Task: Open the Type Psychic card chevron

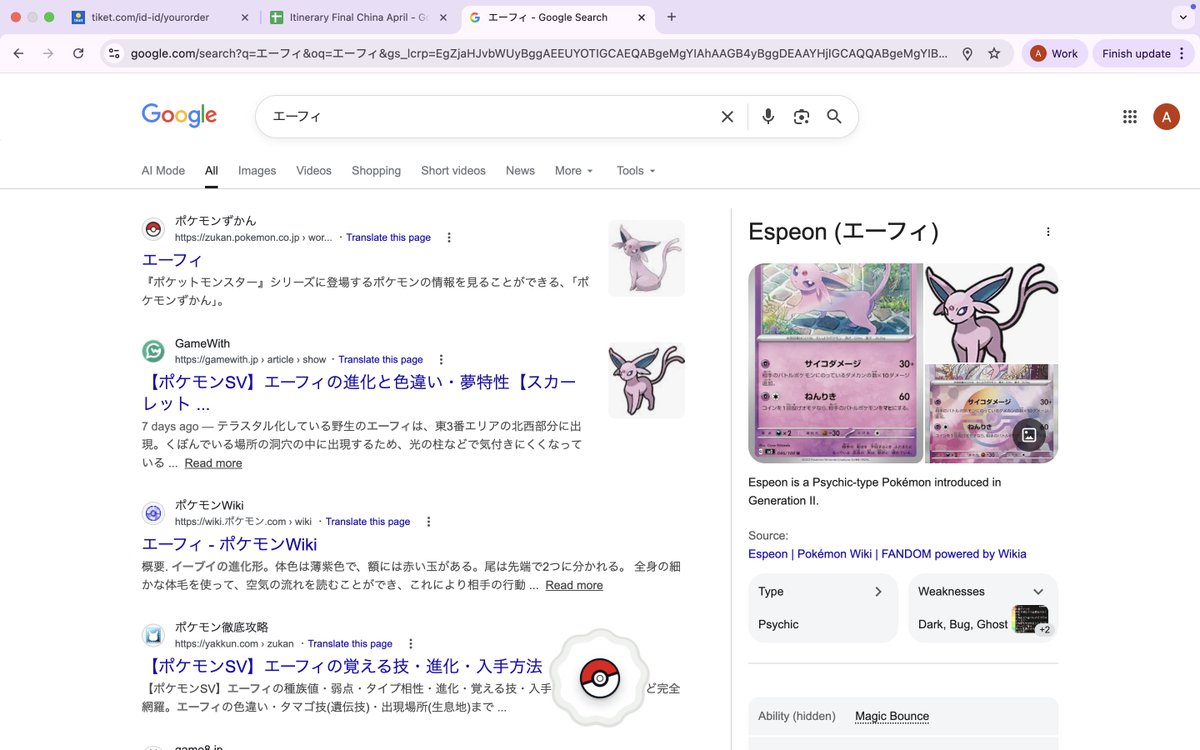Action: (x=878, y=592)
